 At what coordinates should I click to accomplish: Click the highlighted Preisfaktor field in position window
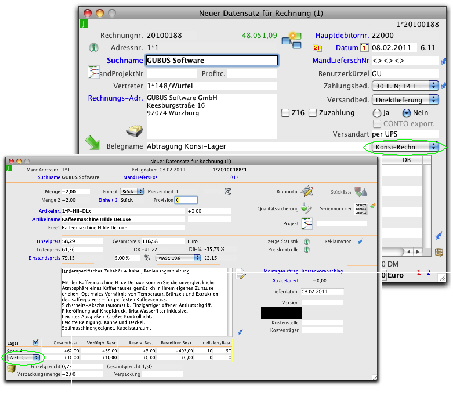tap(186, 200)
